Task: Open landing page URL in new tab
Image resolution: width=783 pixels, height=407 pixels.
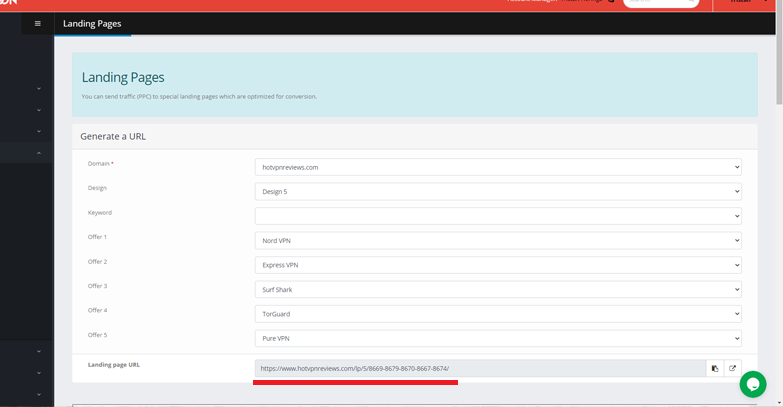Action: point(733,369)
